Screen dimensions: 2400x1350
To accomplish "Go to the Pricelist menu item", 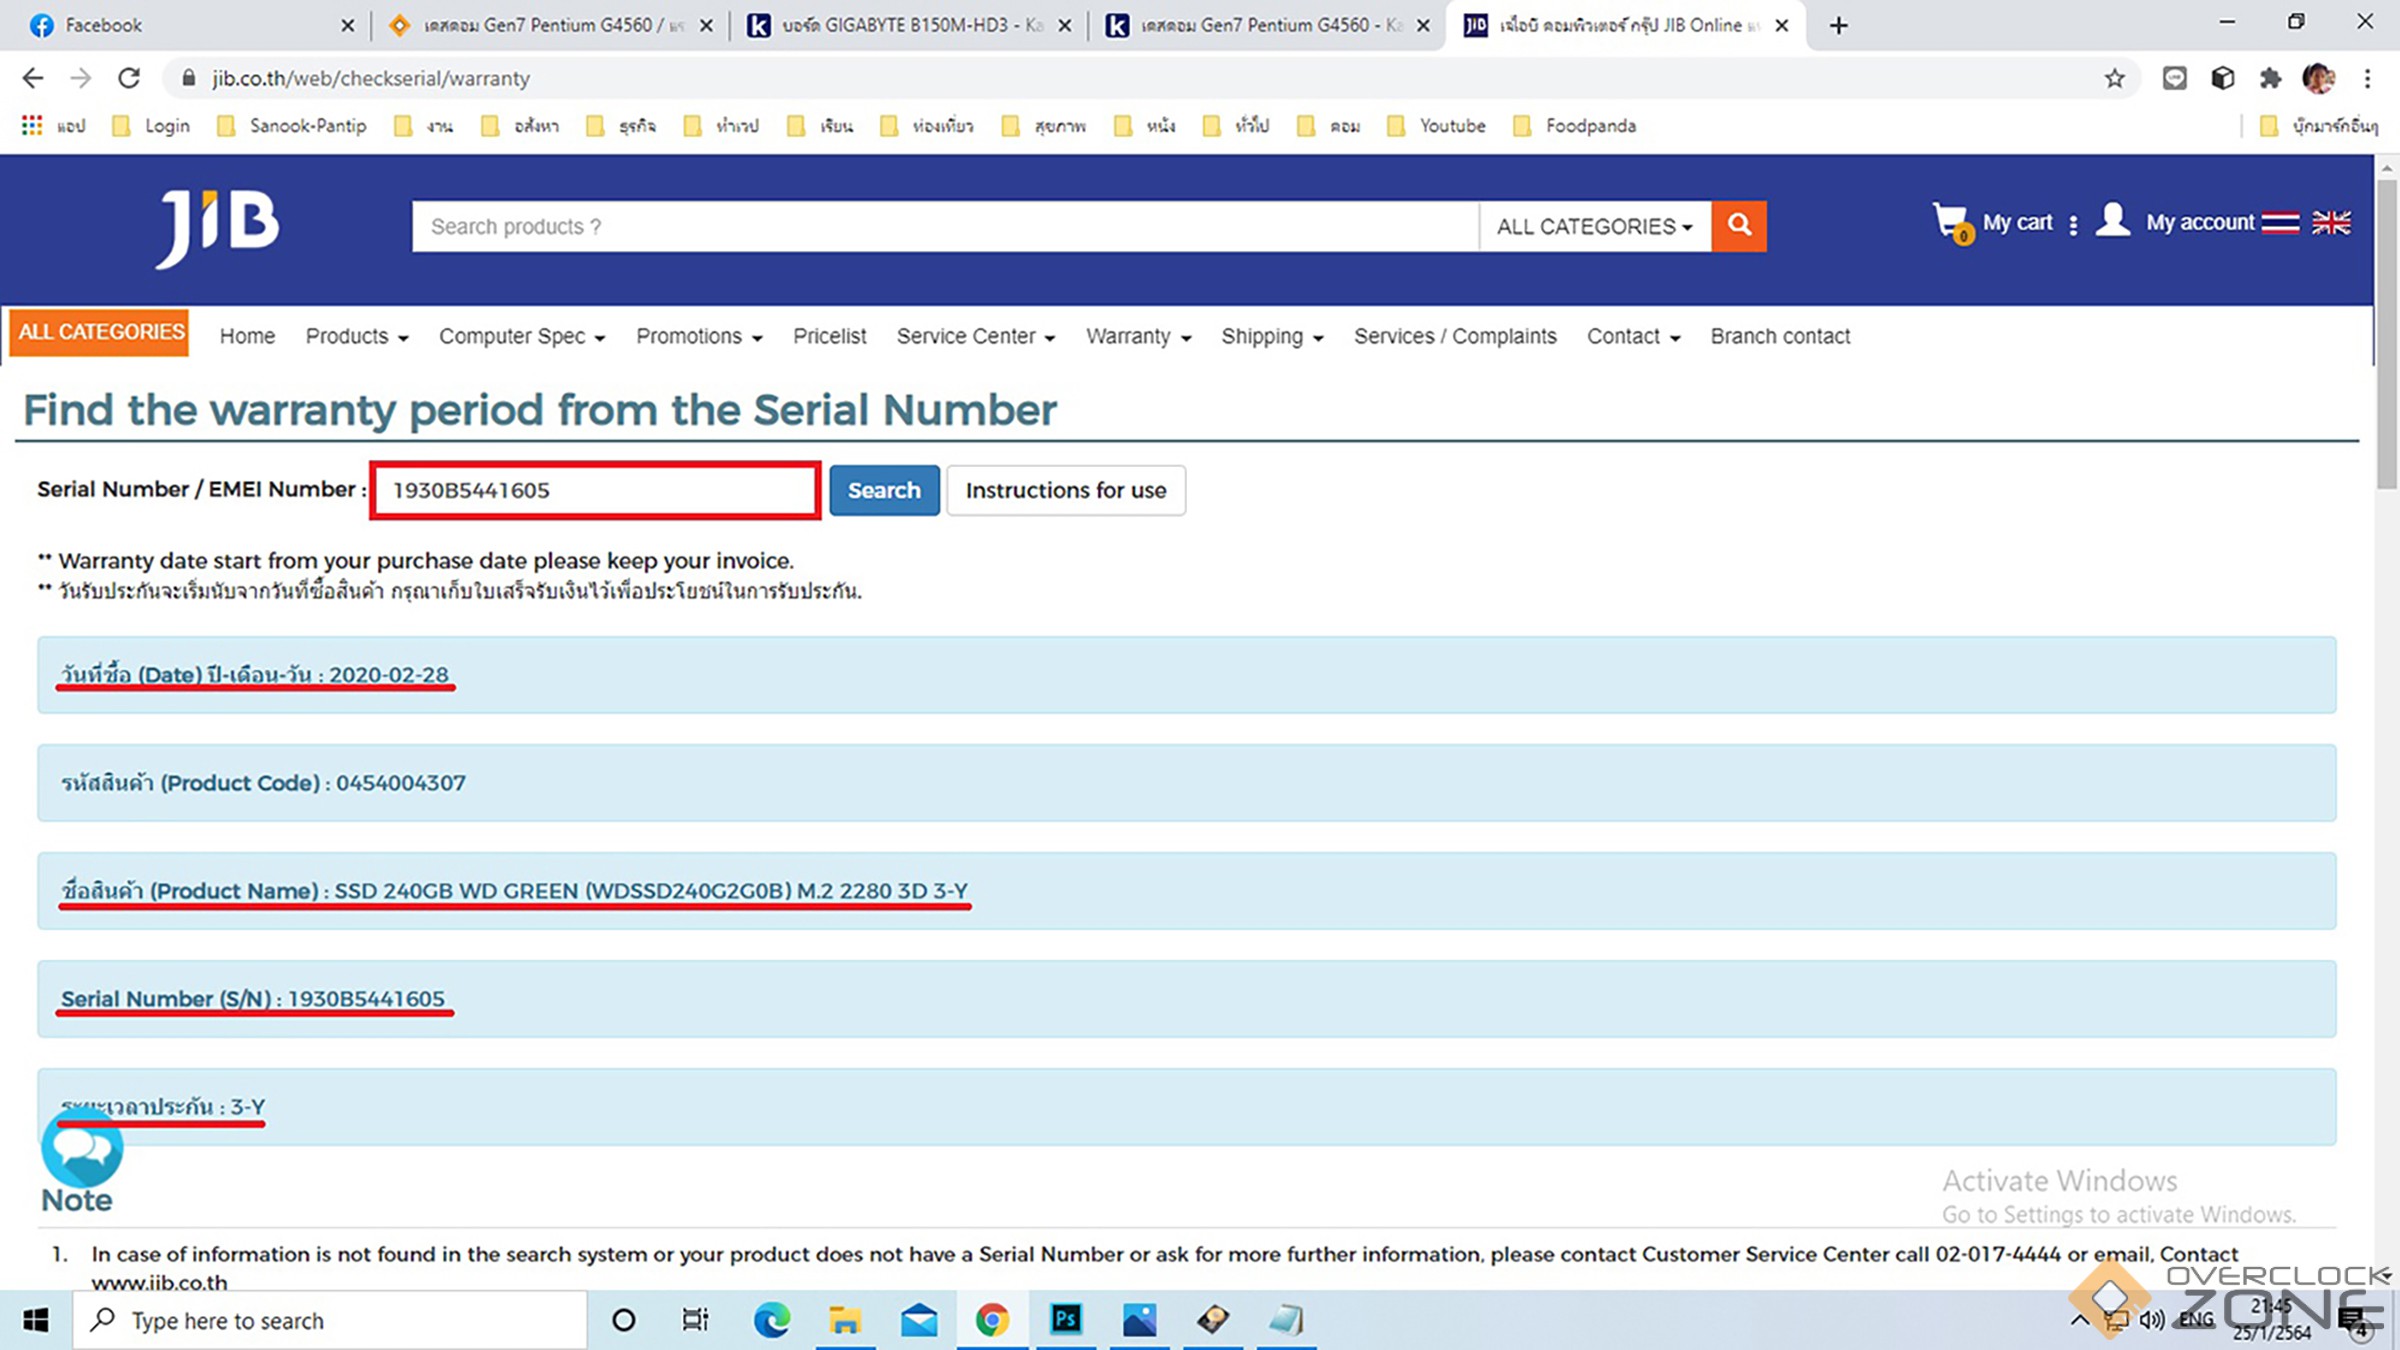I will tap(829, 337).
